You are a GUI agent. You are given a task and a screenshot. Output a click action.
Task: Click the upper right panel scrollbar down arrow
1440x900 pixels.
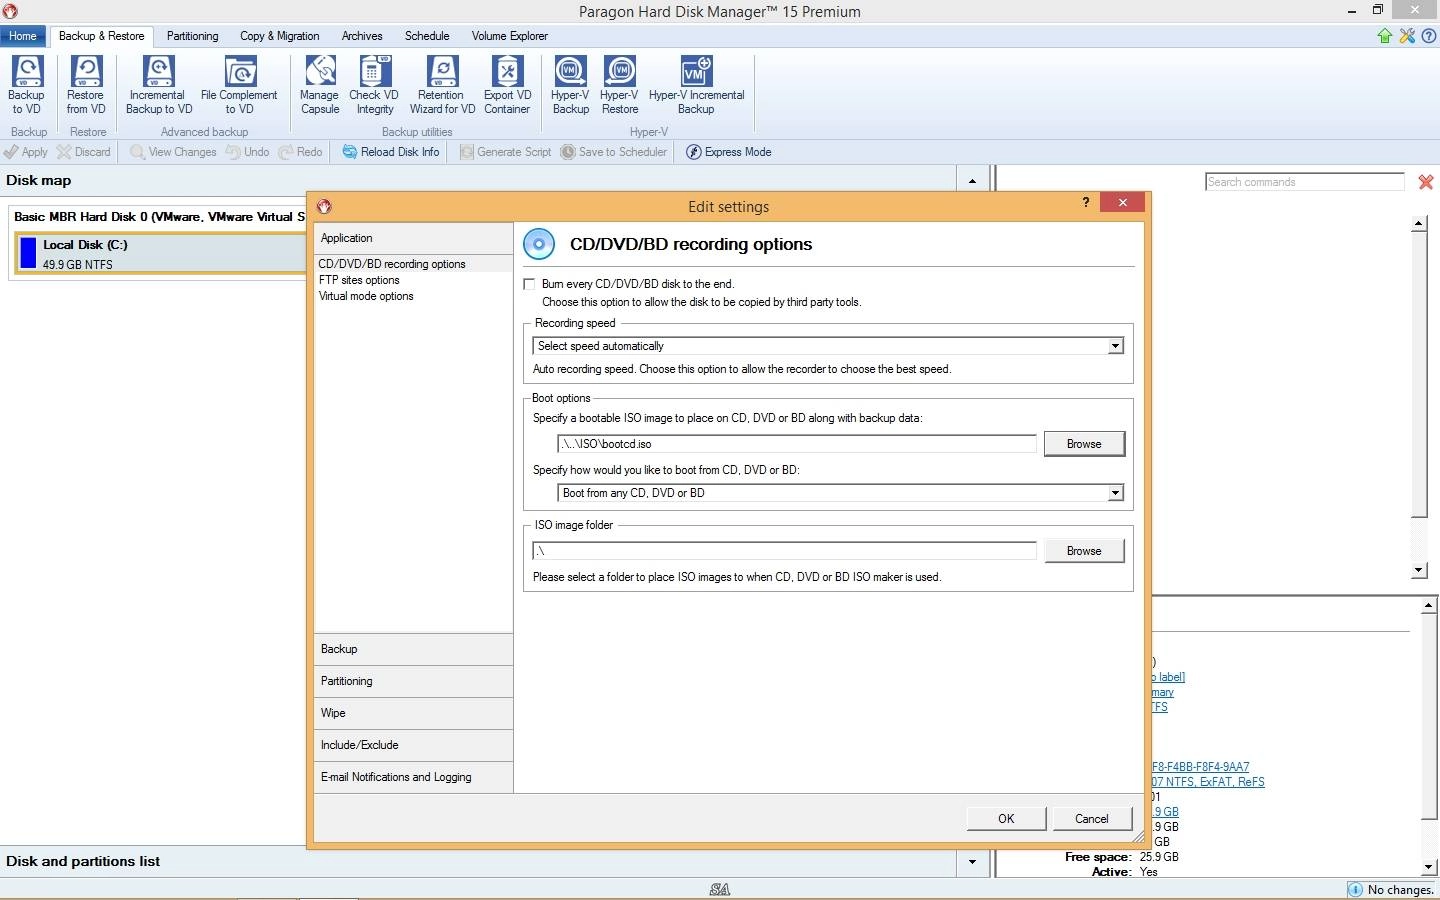coord(1419,570)
